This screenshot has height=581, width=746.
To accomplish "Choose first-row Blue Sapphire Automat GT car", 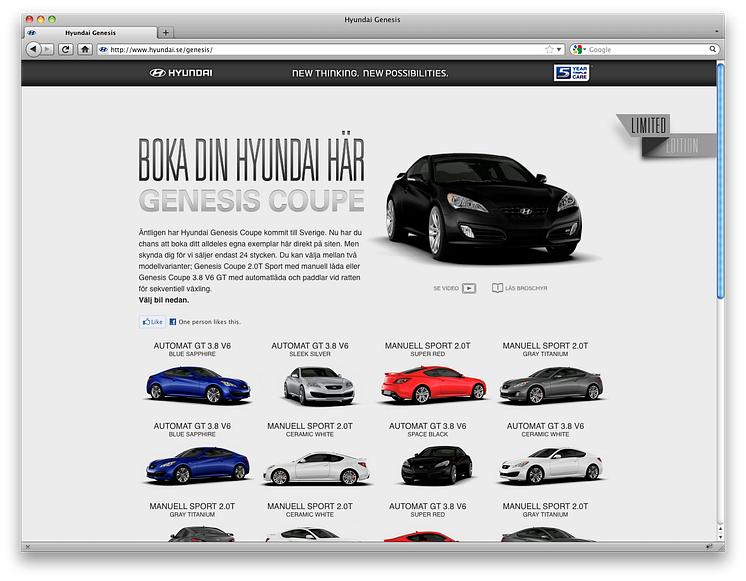I will click(197, 384).
